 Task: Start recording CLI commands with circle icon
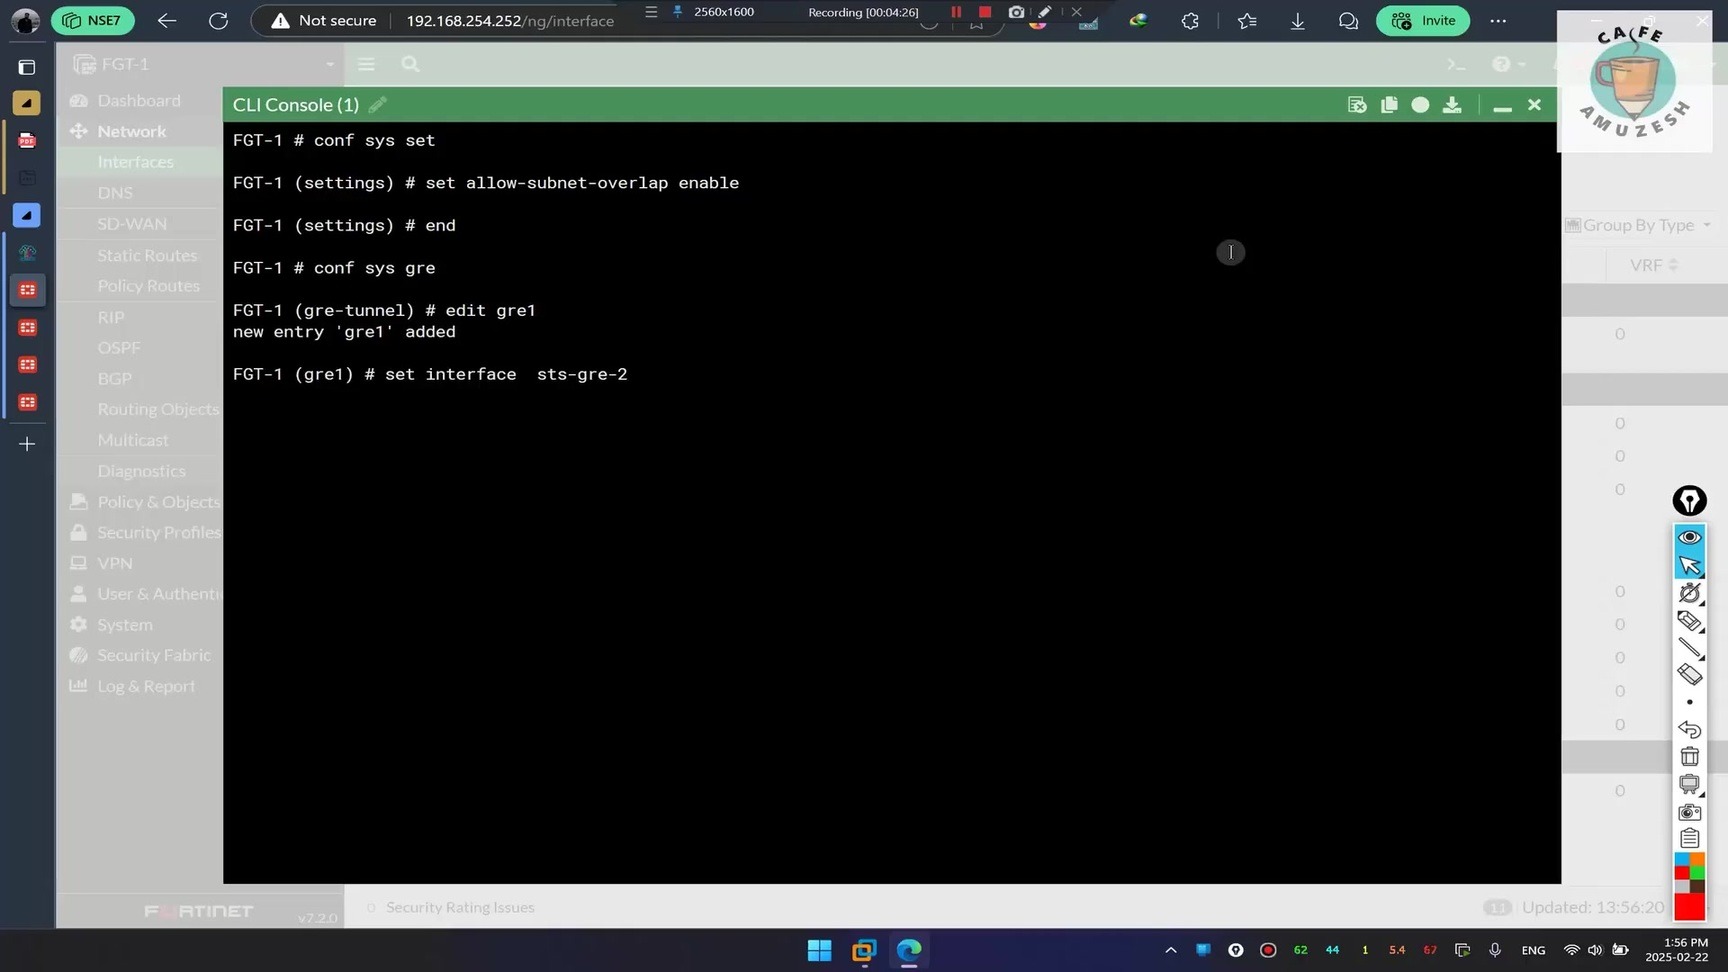click(1420, 105)
